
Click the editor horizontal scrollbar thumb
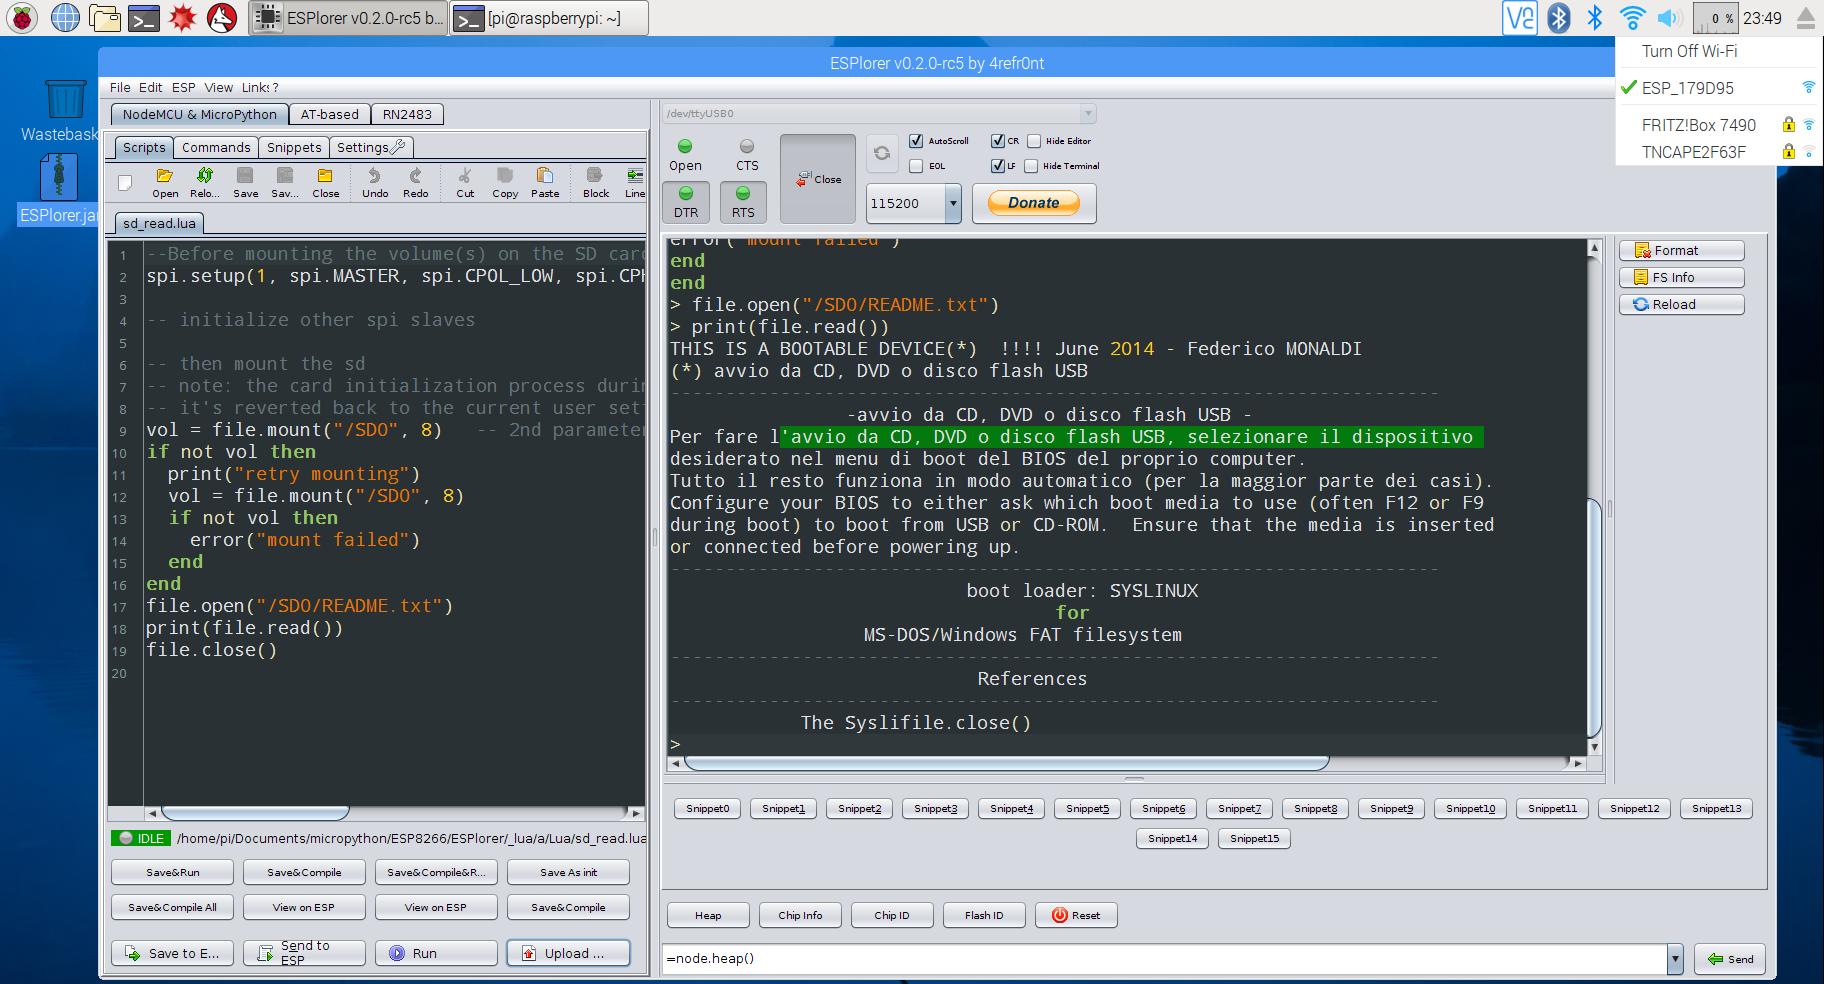(255, 813)
